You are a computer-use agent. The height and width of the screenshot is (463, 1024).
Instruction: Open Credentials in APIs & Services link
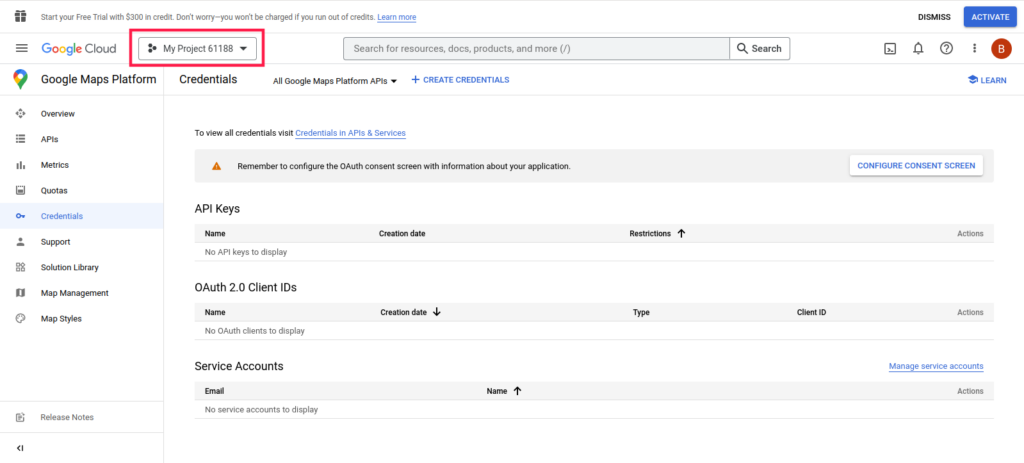(x=350, y=133)
